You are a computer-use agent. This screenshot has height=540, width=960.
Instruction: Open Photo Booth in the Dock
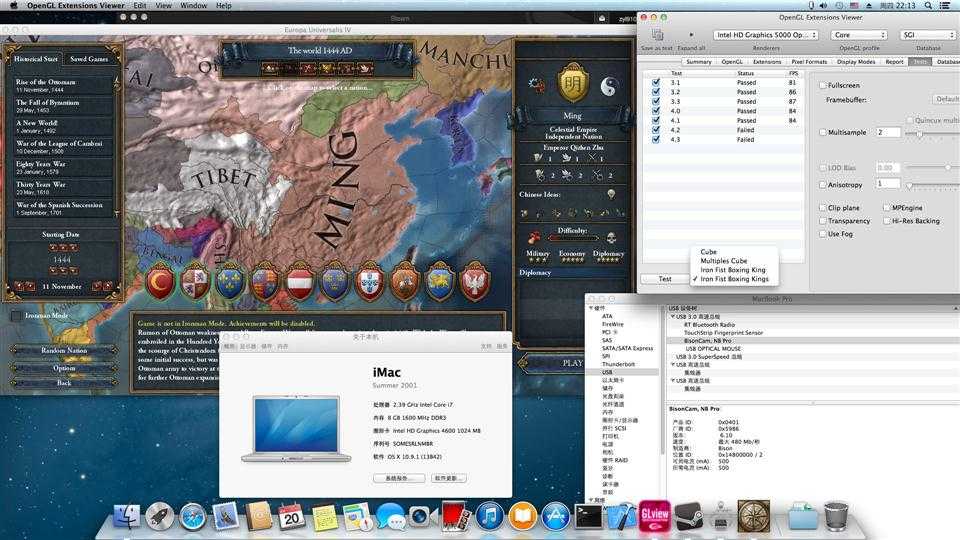(456, 516)
